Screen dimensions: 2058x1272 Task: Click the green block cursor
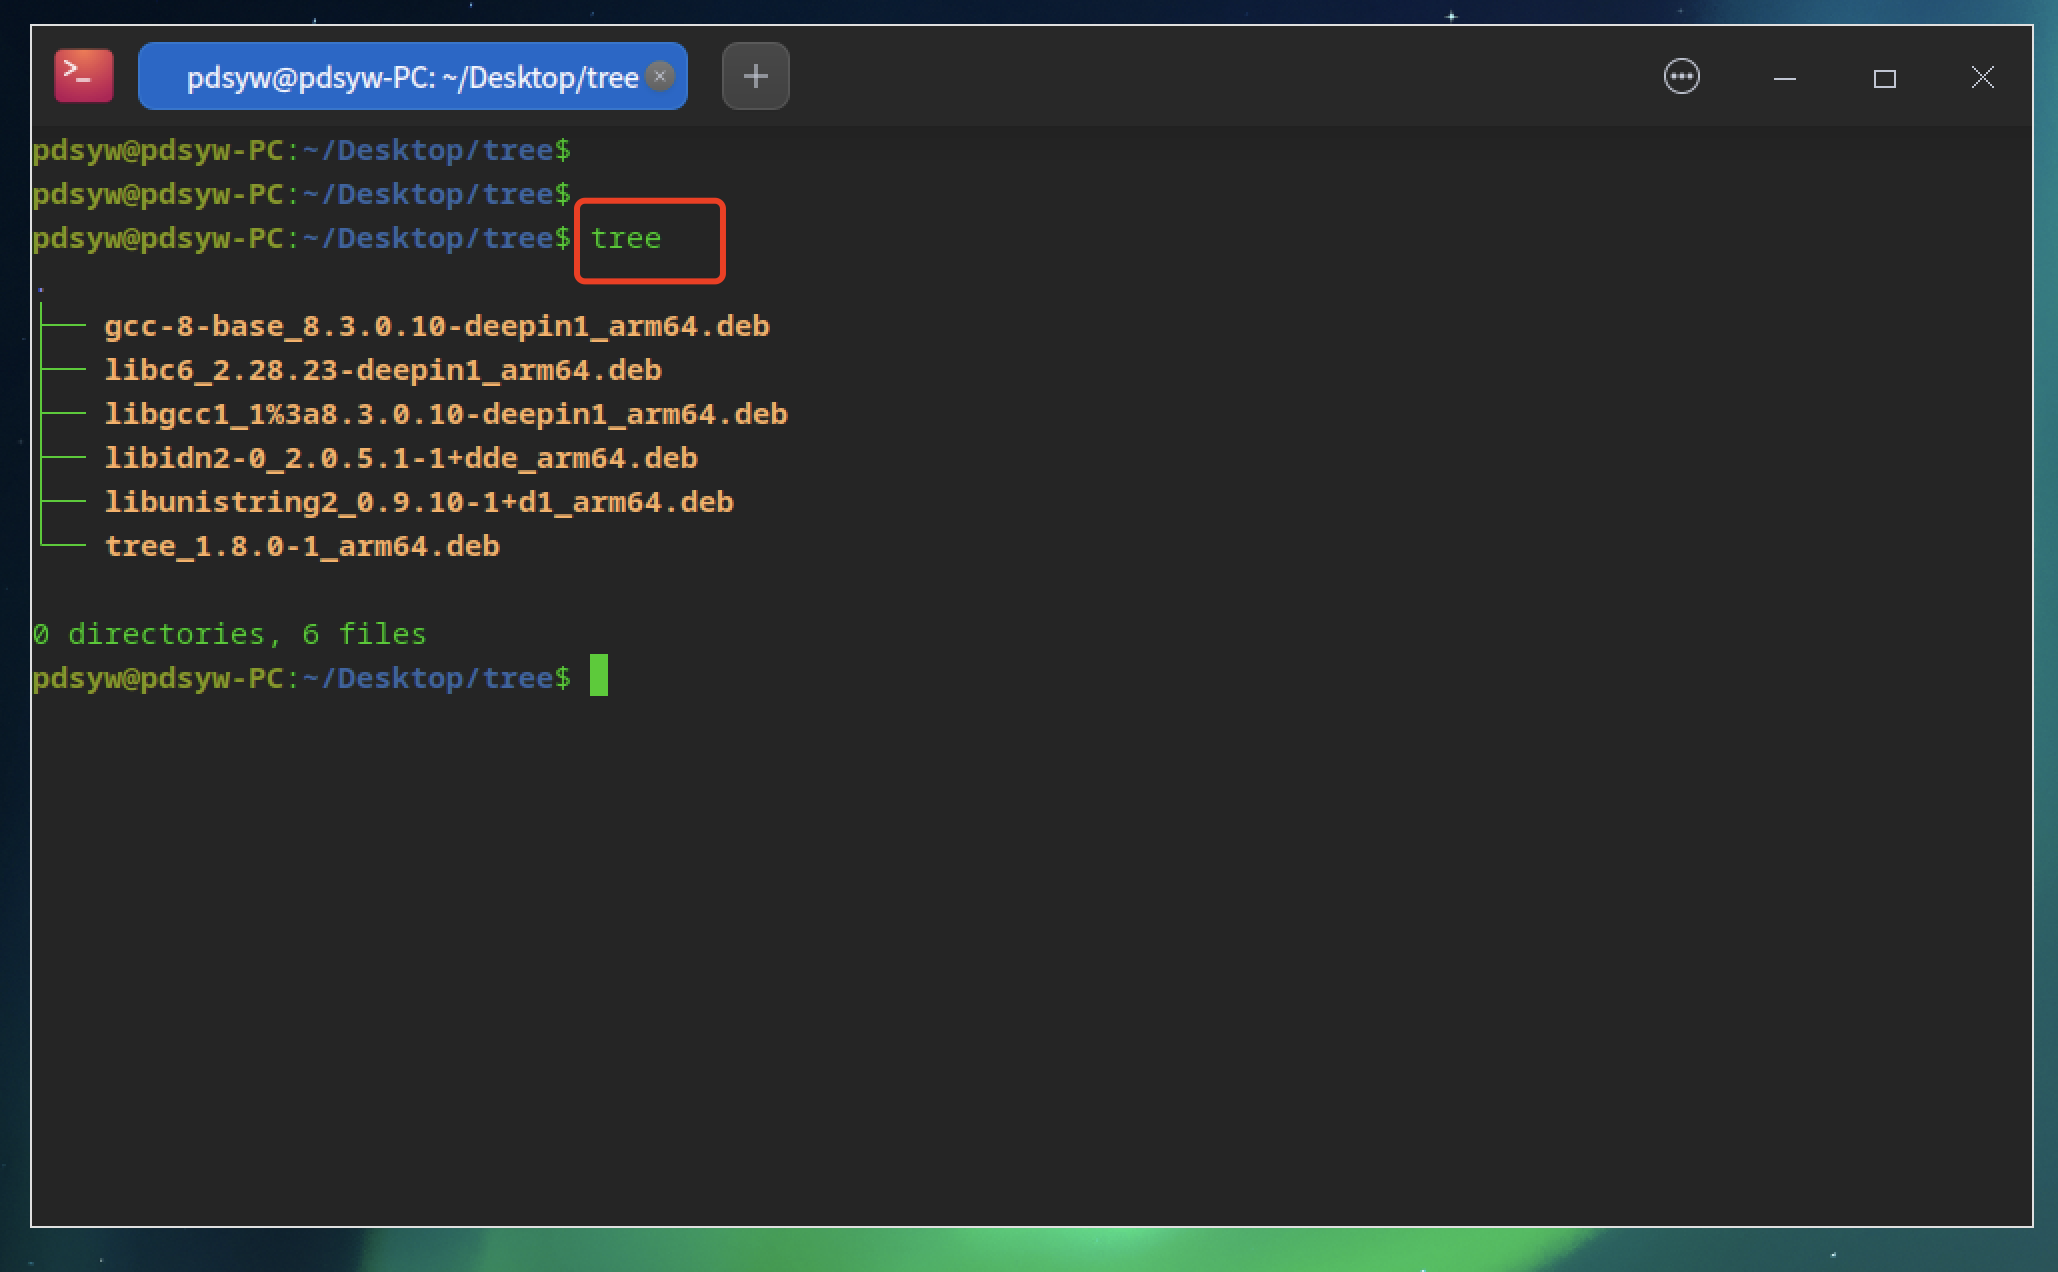coord(599,675)
